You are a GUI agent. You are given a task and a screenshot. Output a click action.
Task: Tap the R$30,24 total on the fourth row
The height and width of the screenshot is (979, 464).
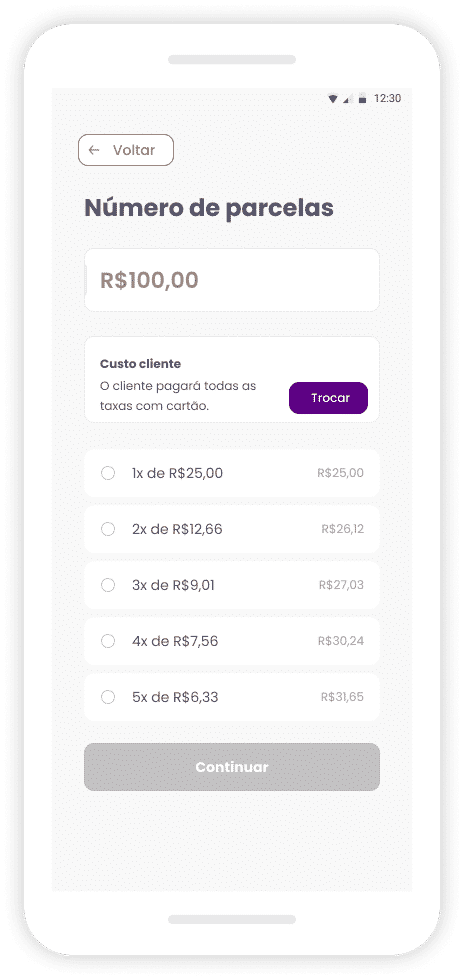[x=341, y=641]
